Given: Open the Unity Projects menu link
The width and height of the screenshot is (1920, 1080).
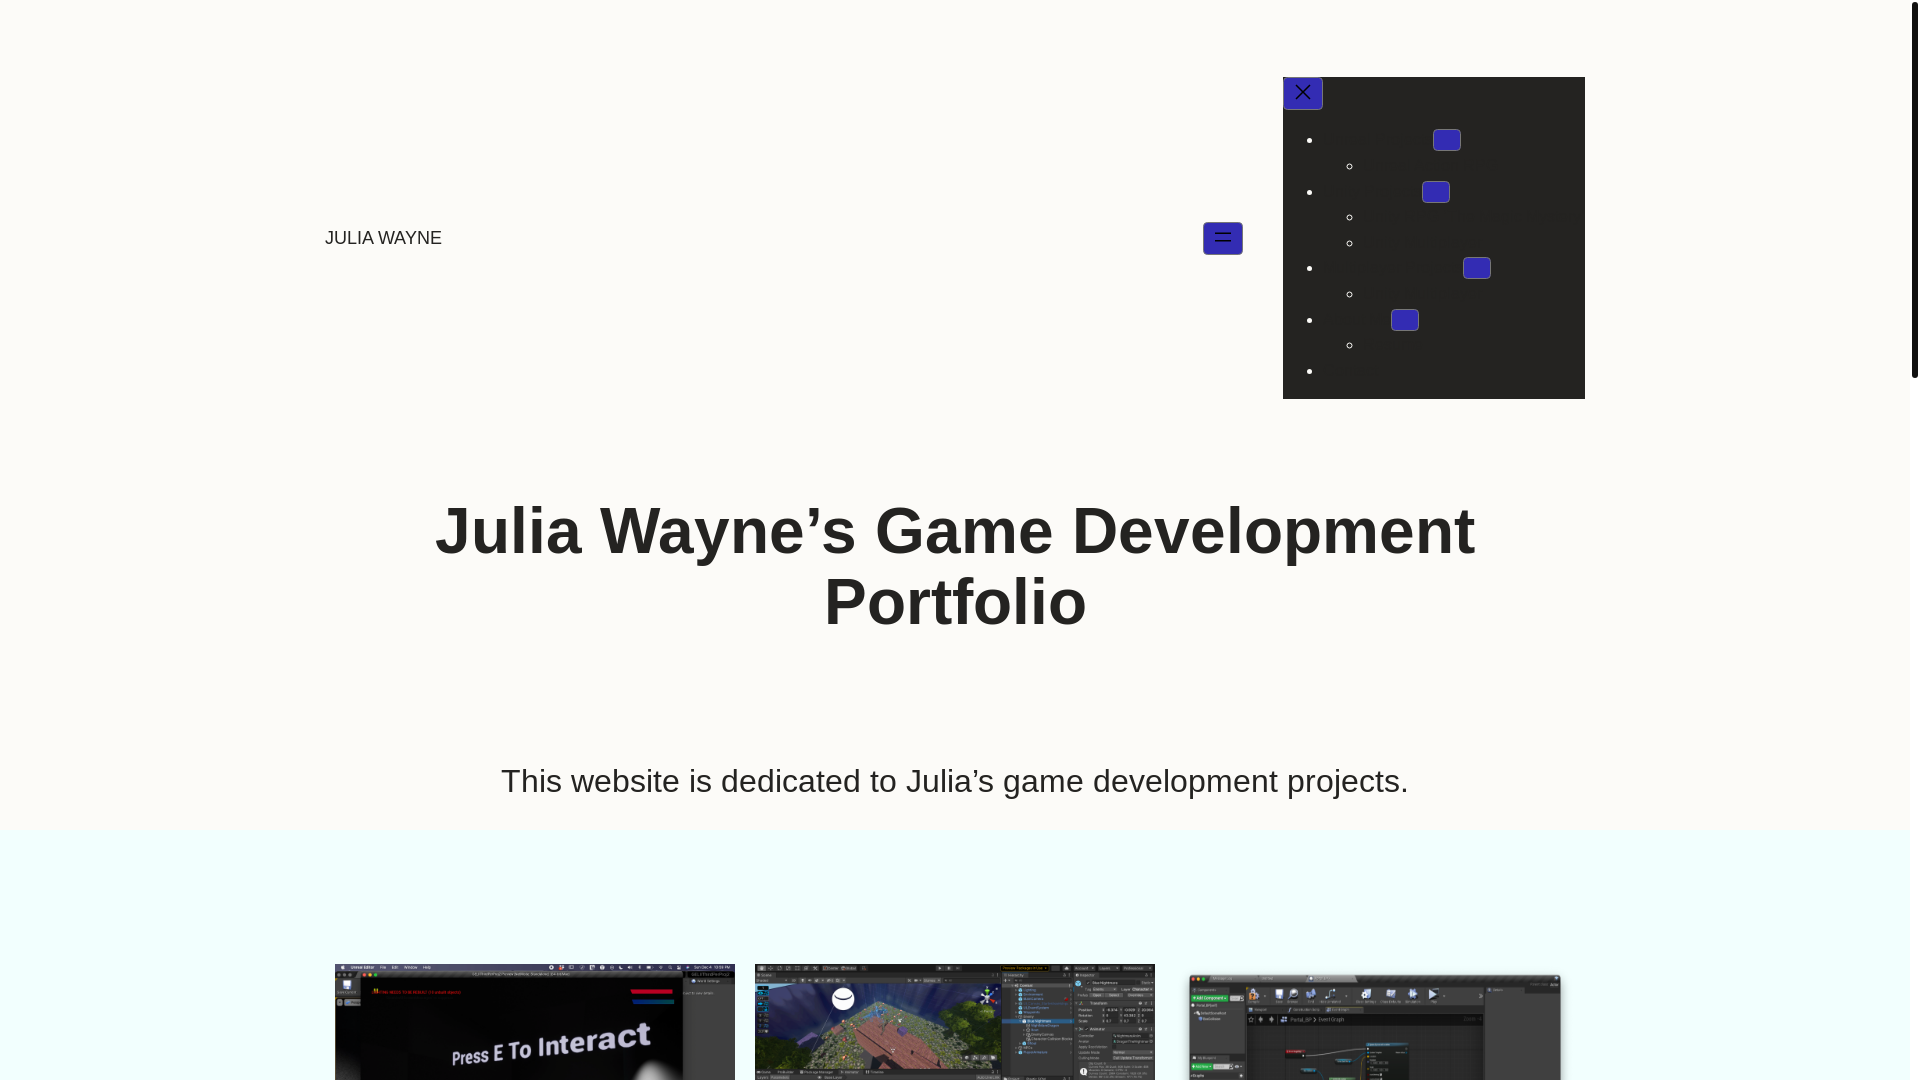Looking at the screenshot, I should (1370, 192).
